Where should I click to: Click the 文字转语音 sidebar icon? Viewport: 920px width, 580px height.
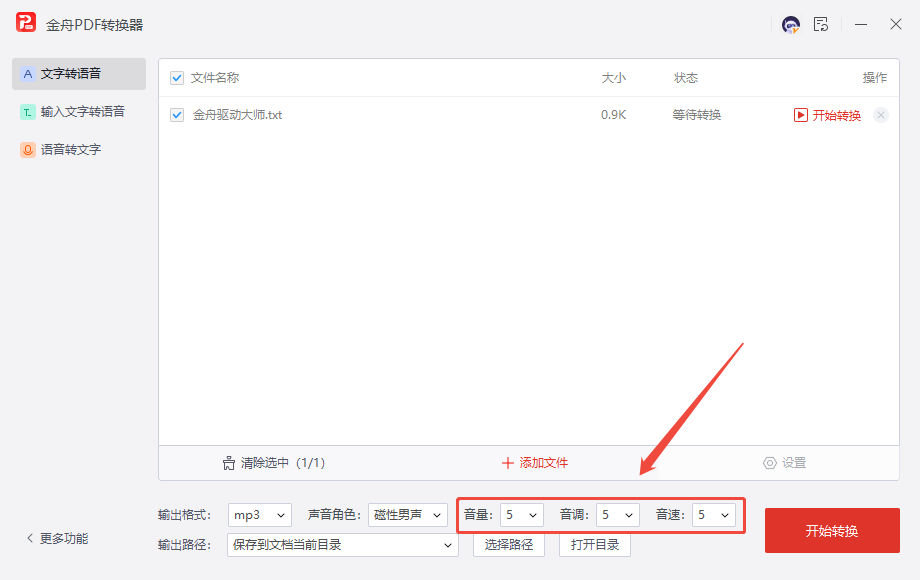[28, 74]
